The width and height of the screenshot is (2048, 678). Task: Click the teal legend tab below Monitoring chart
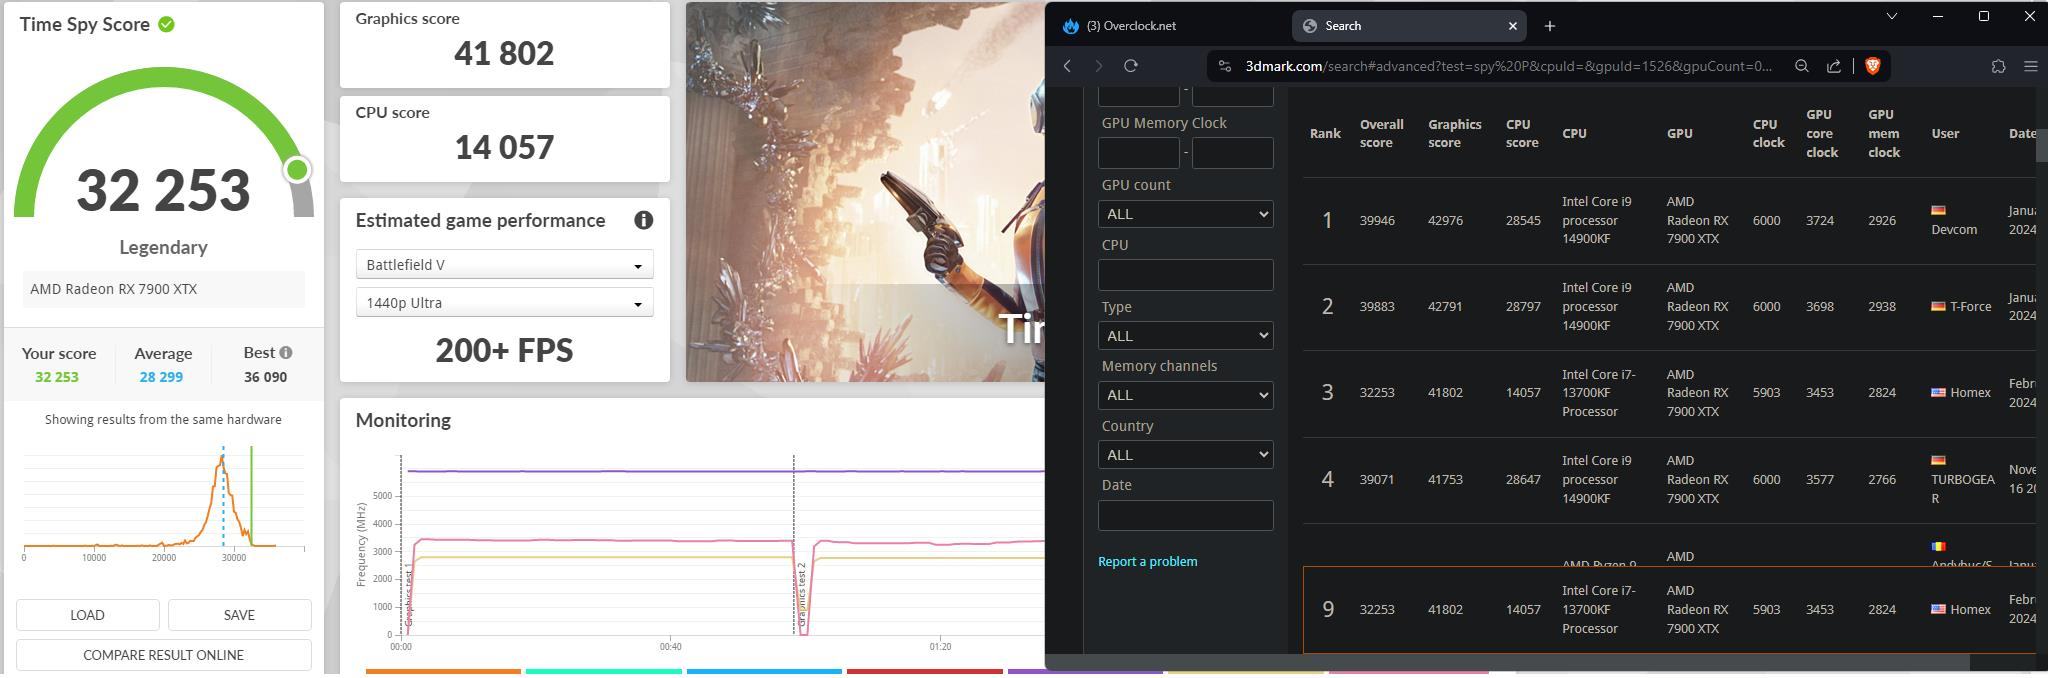pyautogui.click(x=604, y=672)
